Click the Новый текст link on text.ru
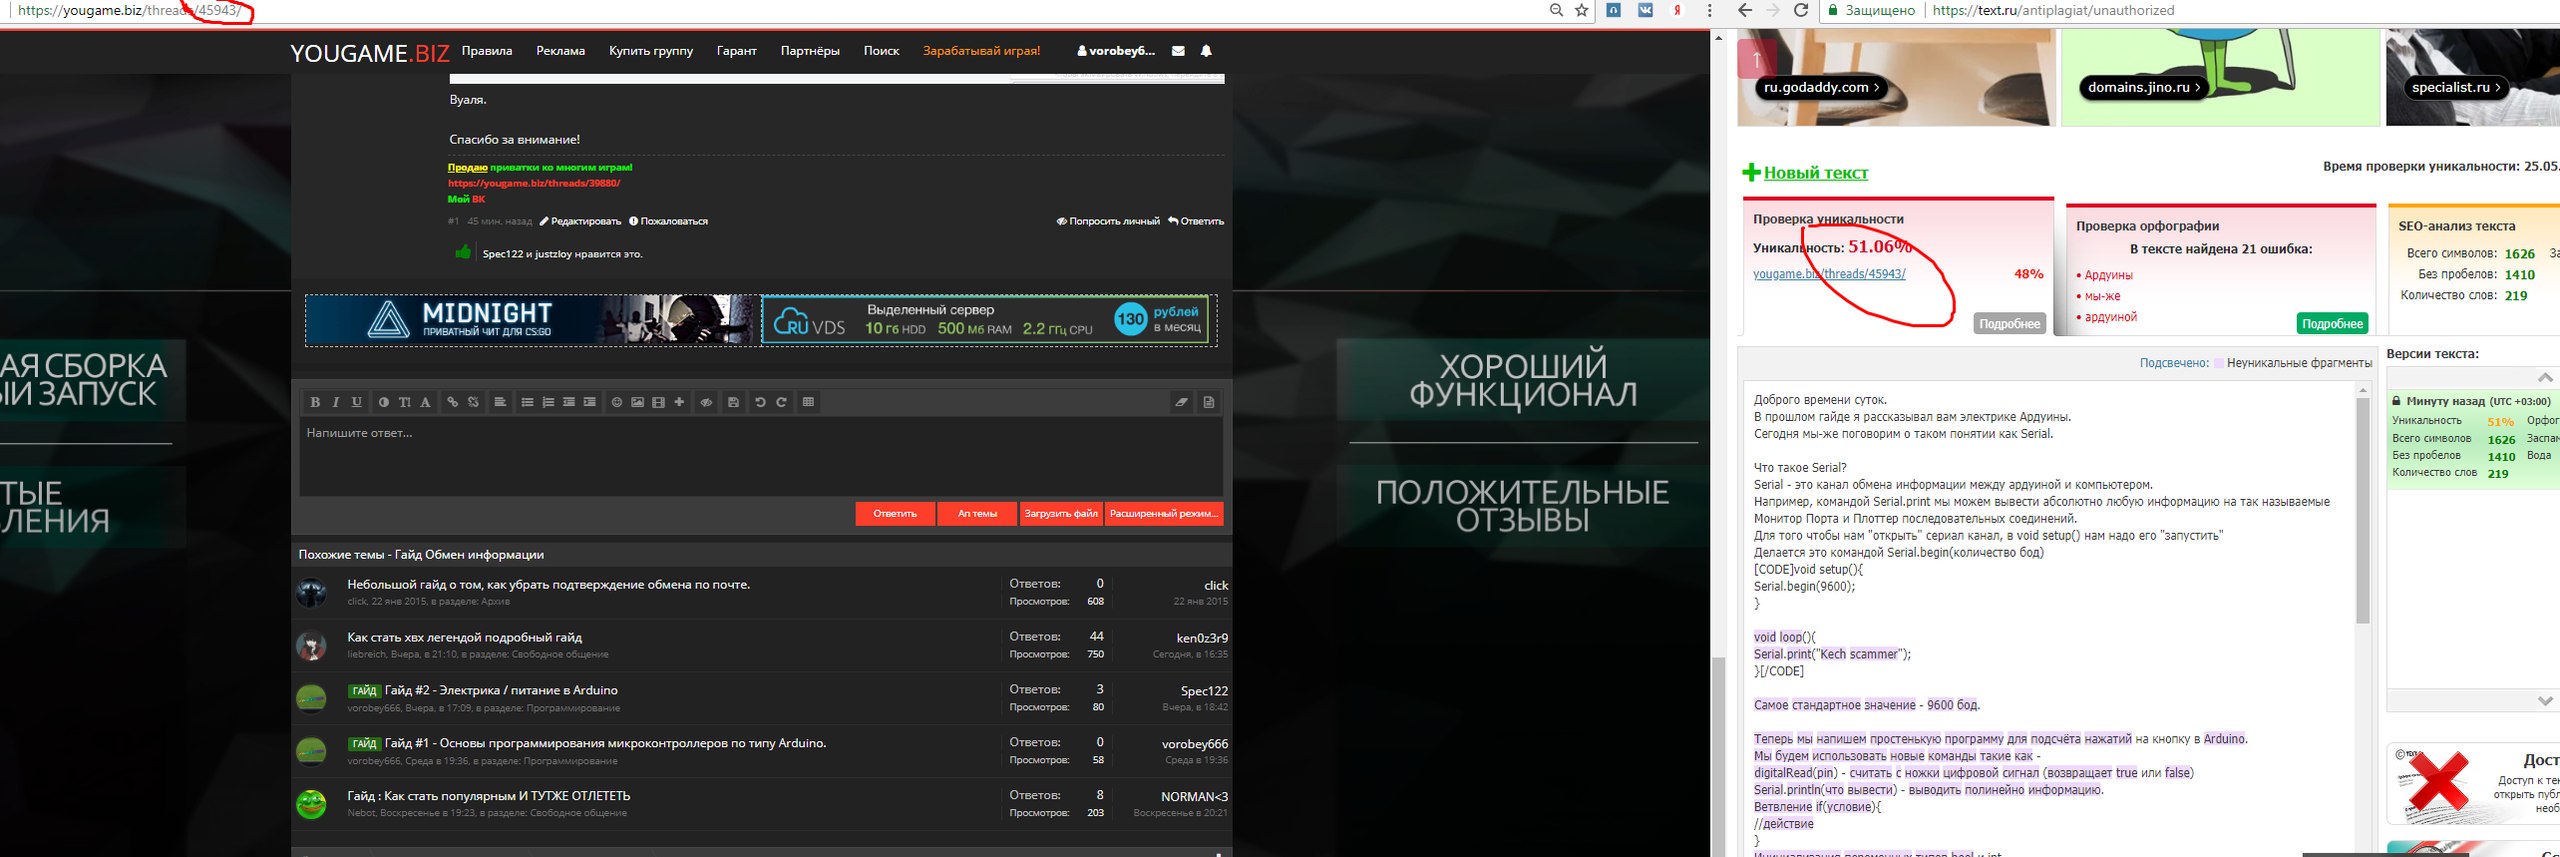Image resolution: width=2560 pixels, height=857 pixels. point(1815,173)
